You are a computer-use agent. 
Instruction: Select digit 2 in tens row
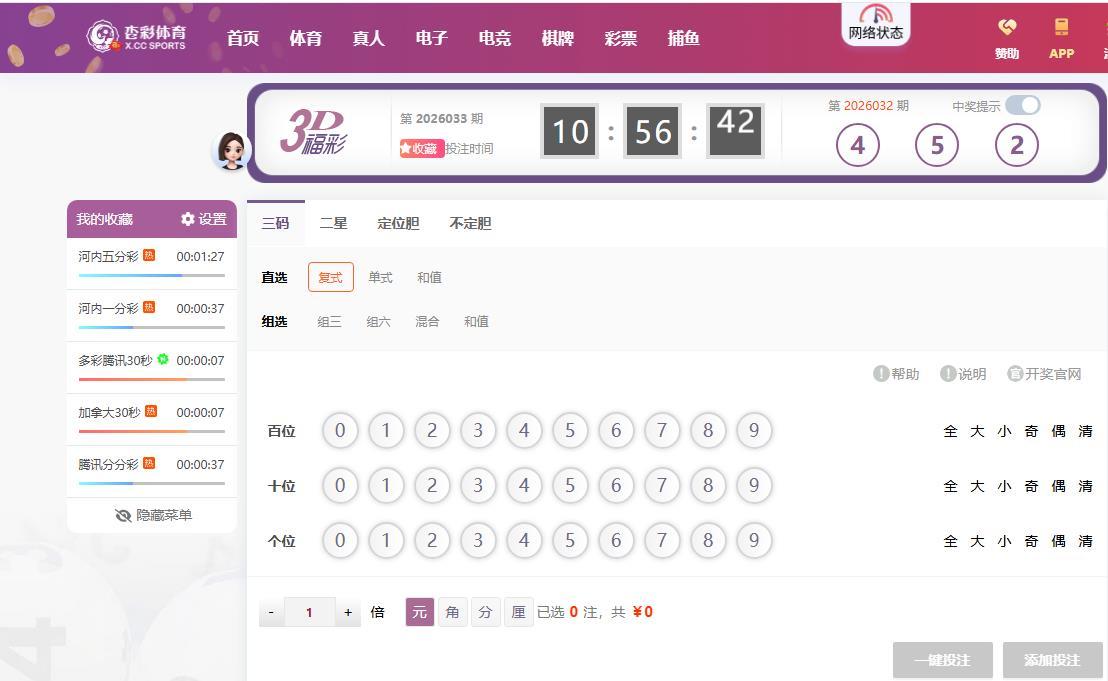432,485
